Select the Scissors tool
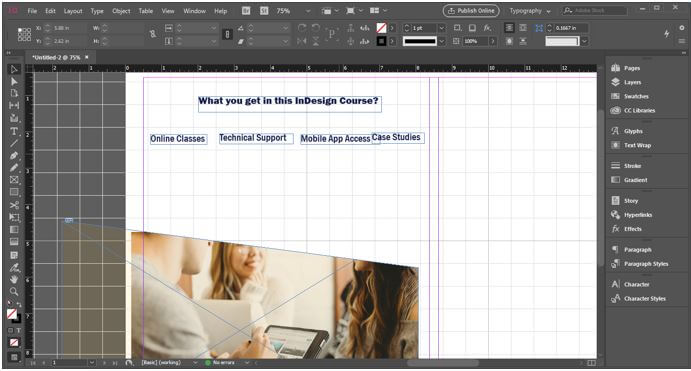The width and height of the screenshot is (691, 371). [14, 205]
